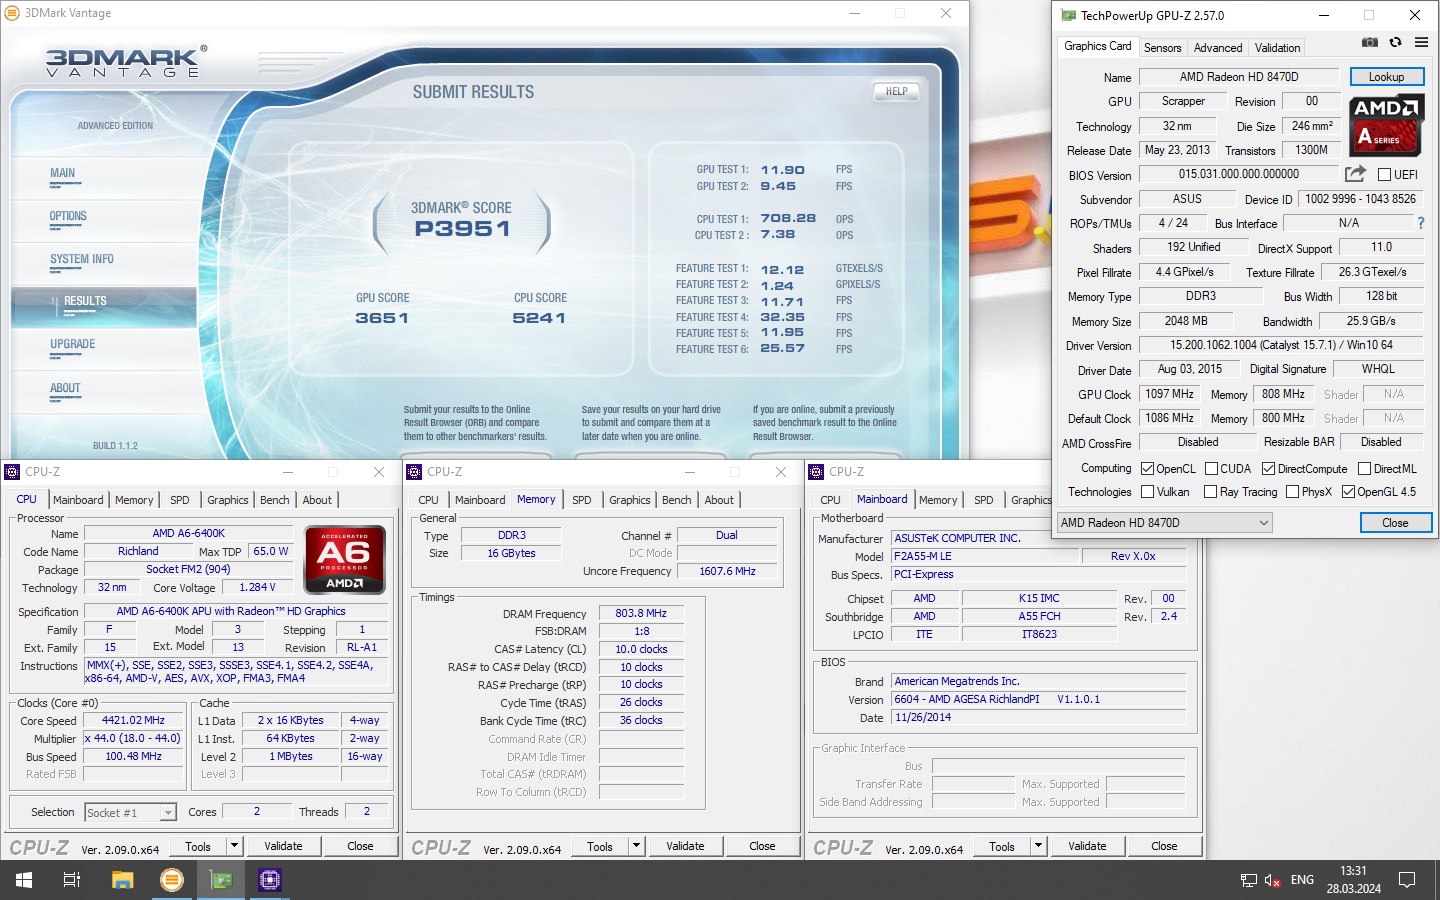Open Tools dropdown arrow in Memory window
This screenshot has width=1440, height=900.
click(x=636, y=846)
